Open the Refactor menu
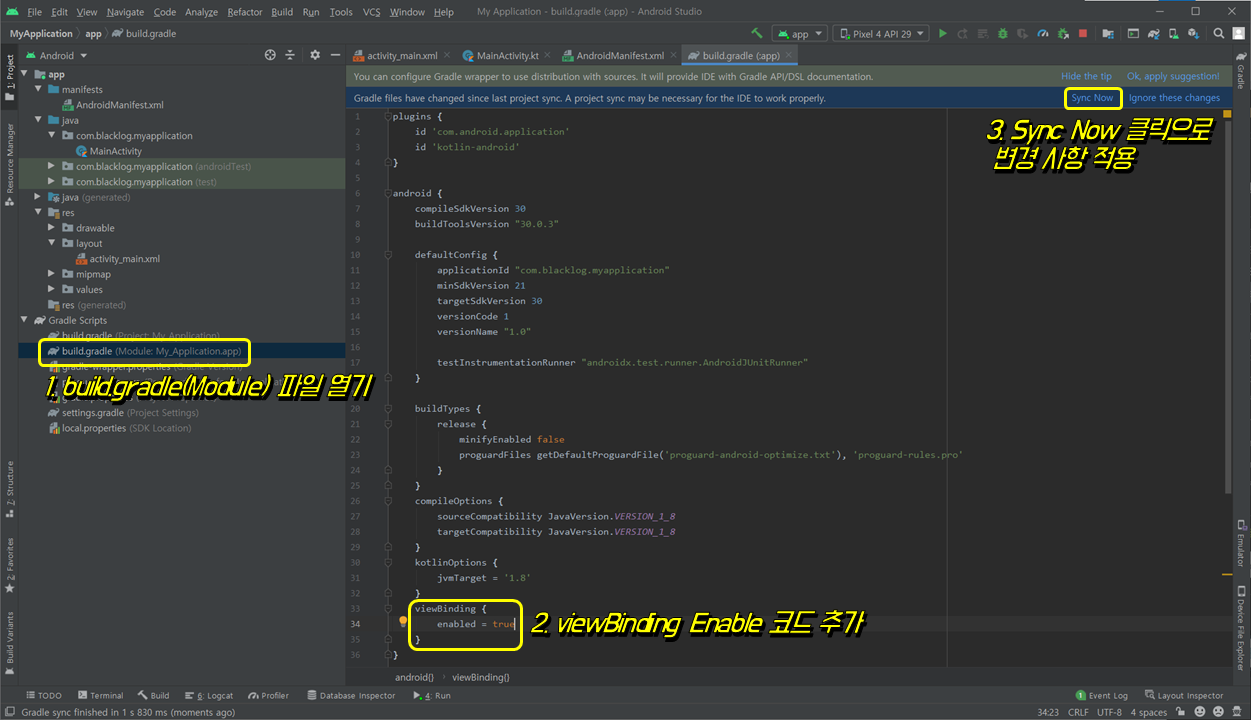The image size is (1251, 720). pos(244,12)
